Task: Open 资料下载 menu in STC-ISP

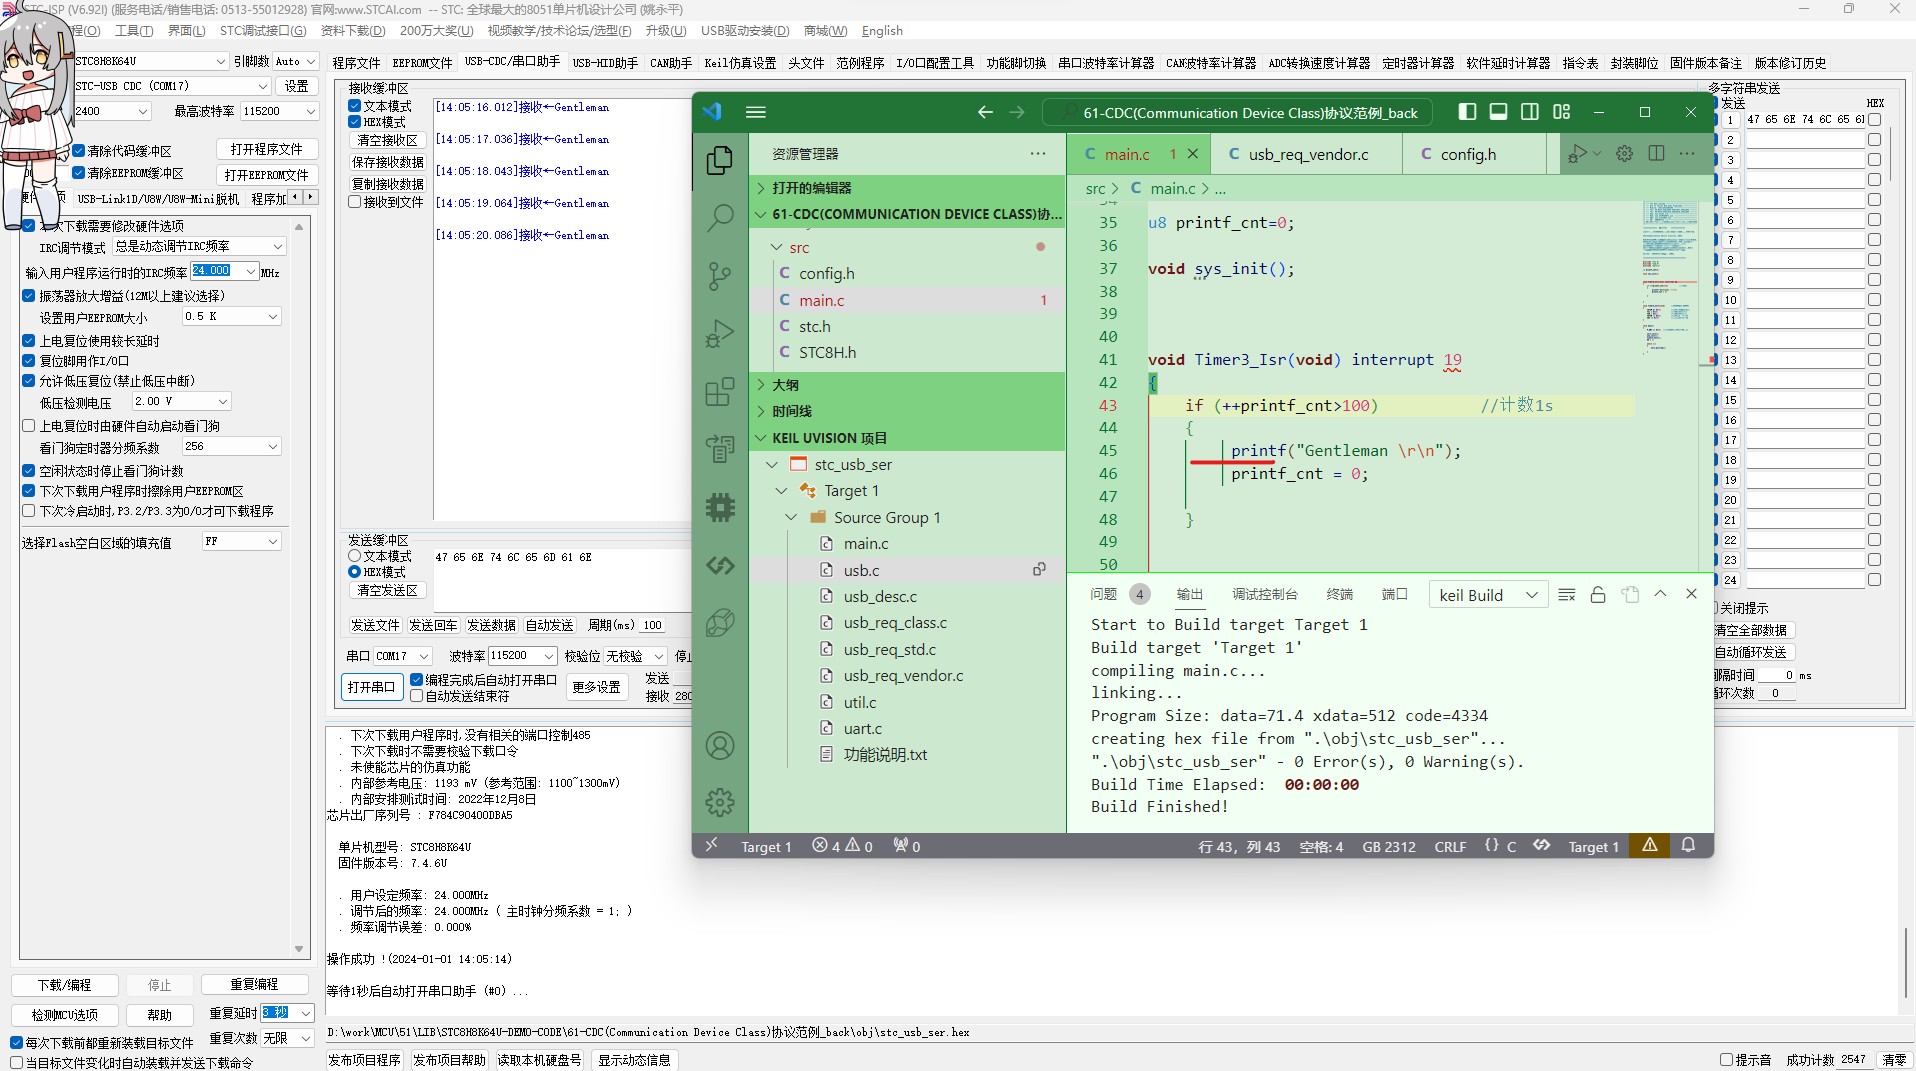Action: [352, 31]
